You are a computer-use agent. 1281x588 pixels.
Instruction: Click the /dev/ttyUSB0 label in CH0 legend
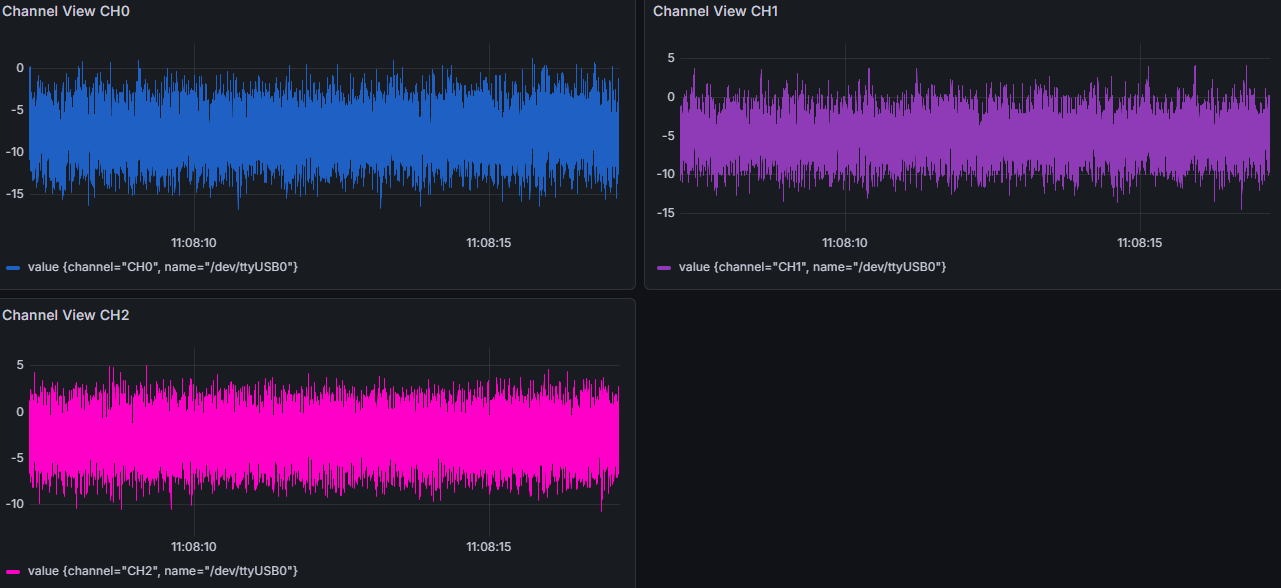[250, 267]
